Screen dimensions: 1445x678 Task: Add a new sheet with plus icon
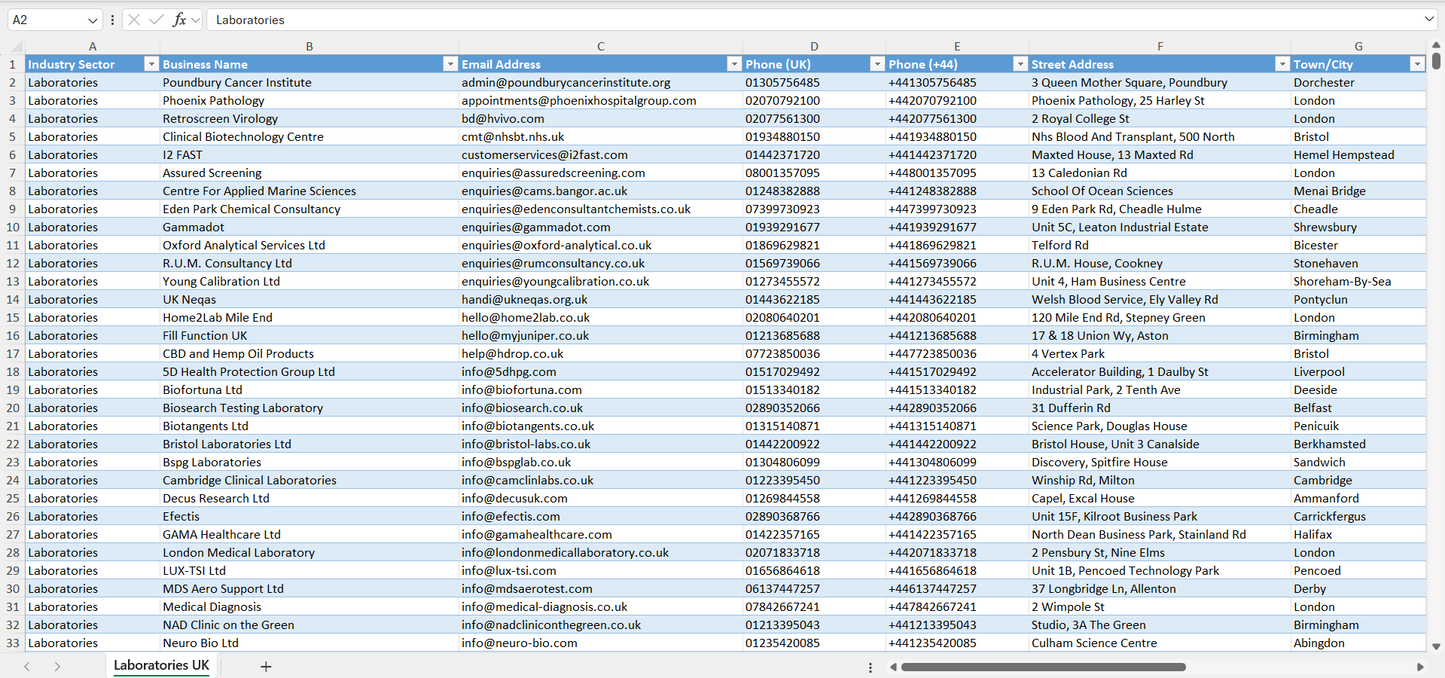tap(266, 666)
